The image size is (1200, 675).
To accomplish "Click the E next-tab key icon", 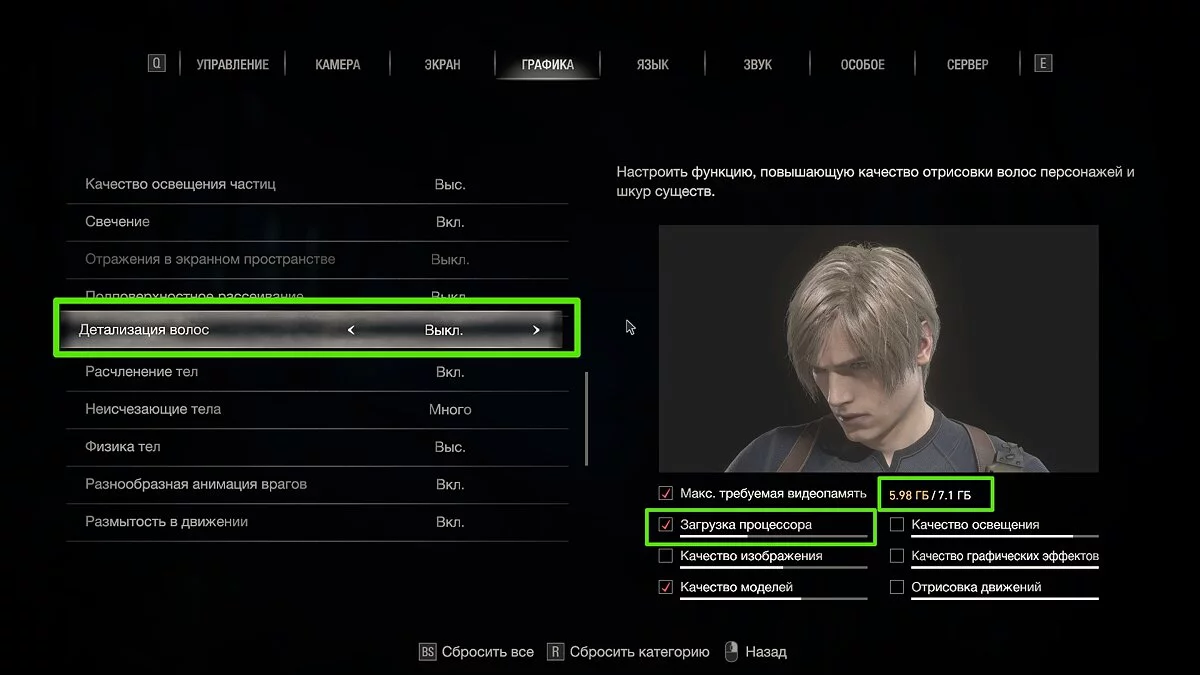I will click(x=1043, y=64).
